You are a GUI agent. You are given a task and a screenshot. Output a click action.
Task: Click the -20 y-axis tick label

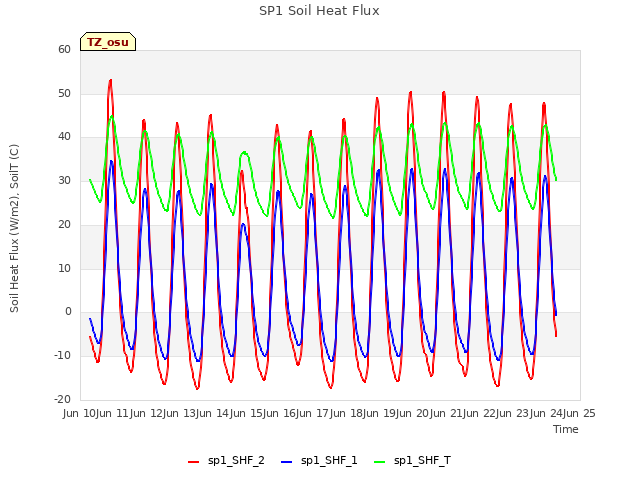tap(62, 399)
